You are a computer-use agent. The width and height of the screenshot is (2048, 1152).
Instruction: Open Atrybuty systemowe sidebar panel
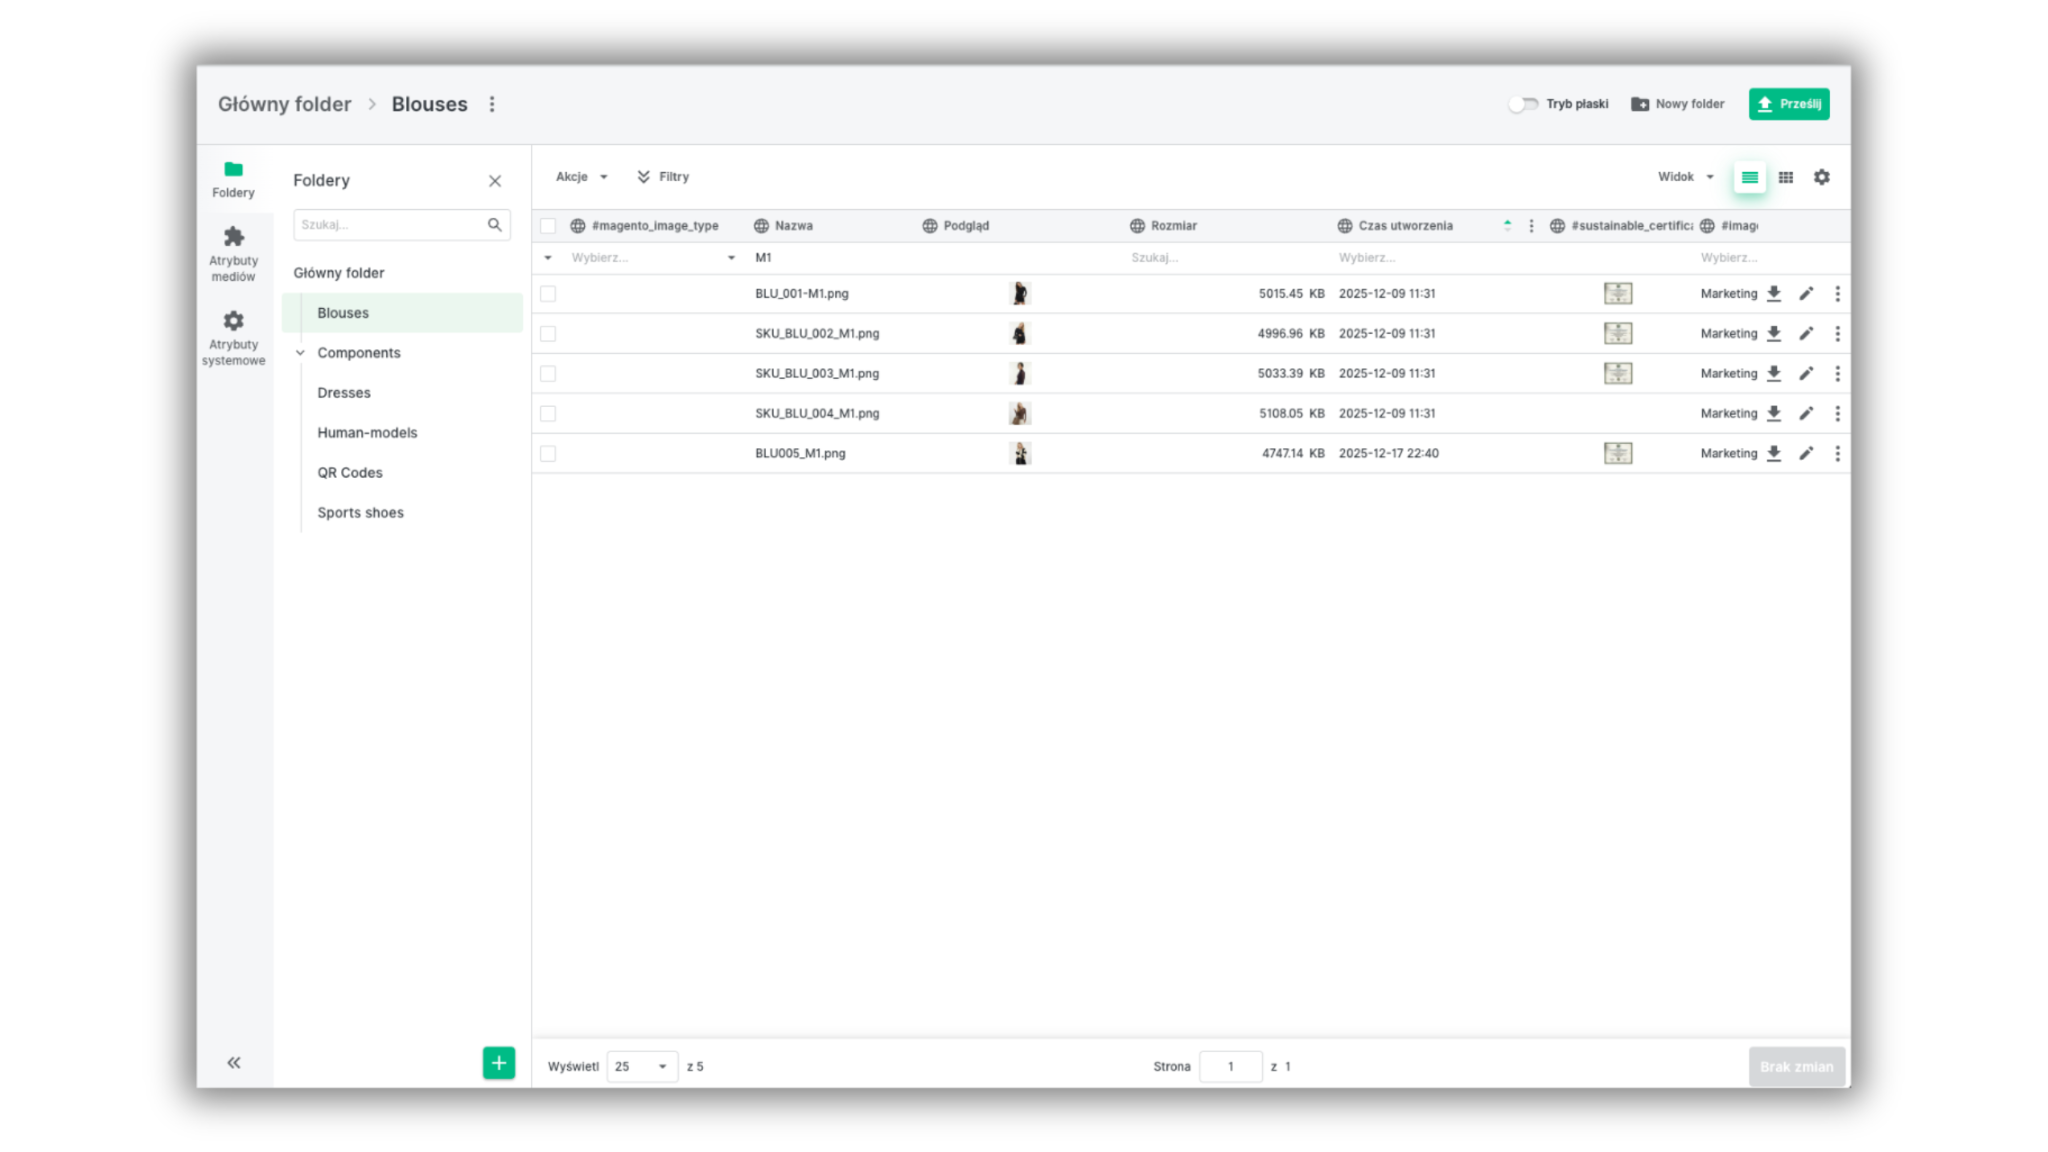[x=233, y=336]
